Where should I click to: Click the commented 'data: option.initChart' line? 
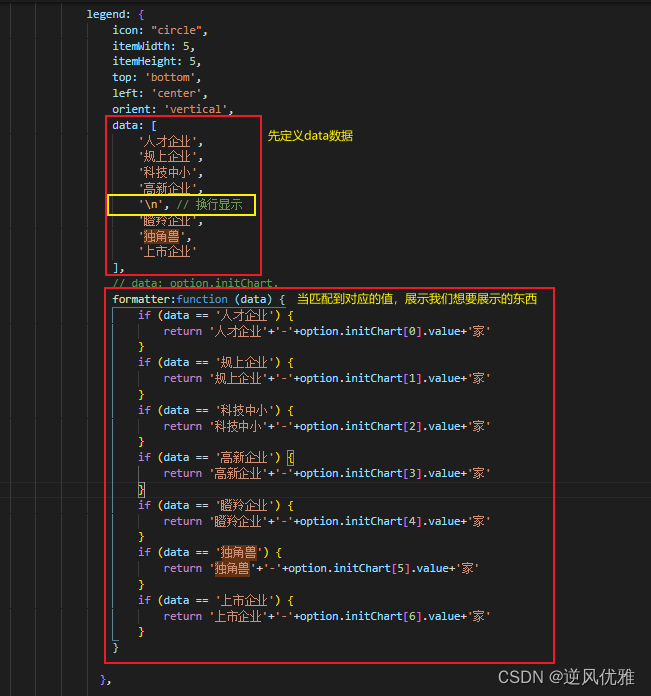click(196, 283)
